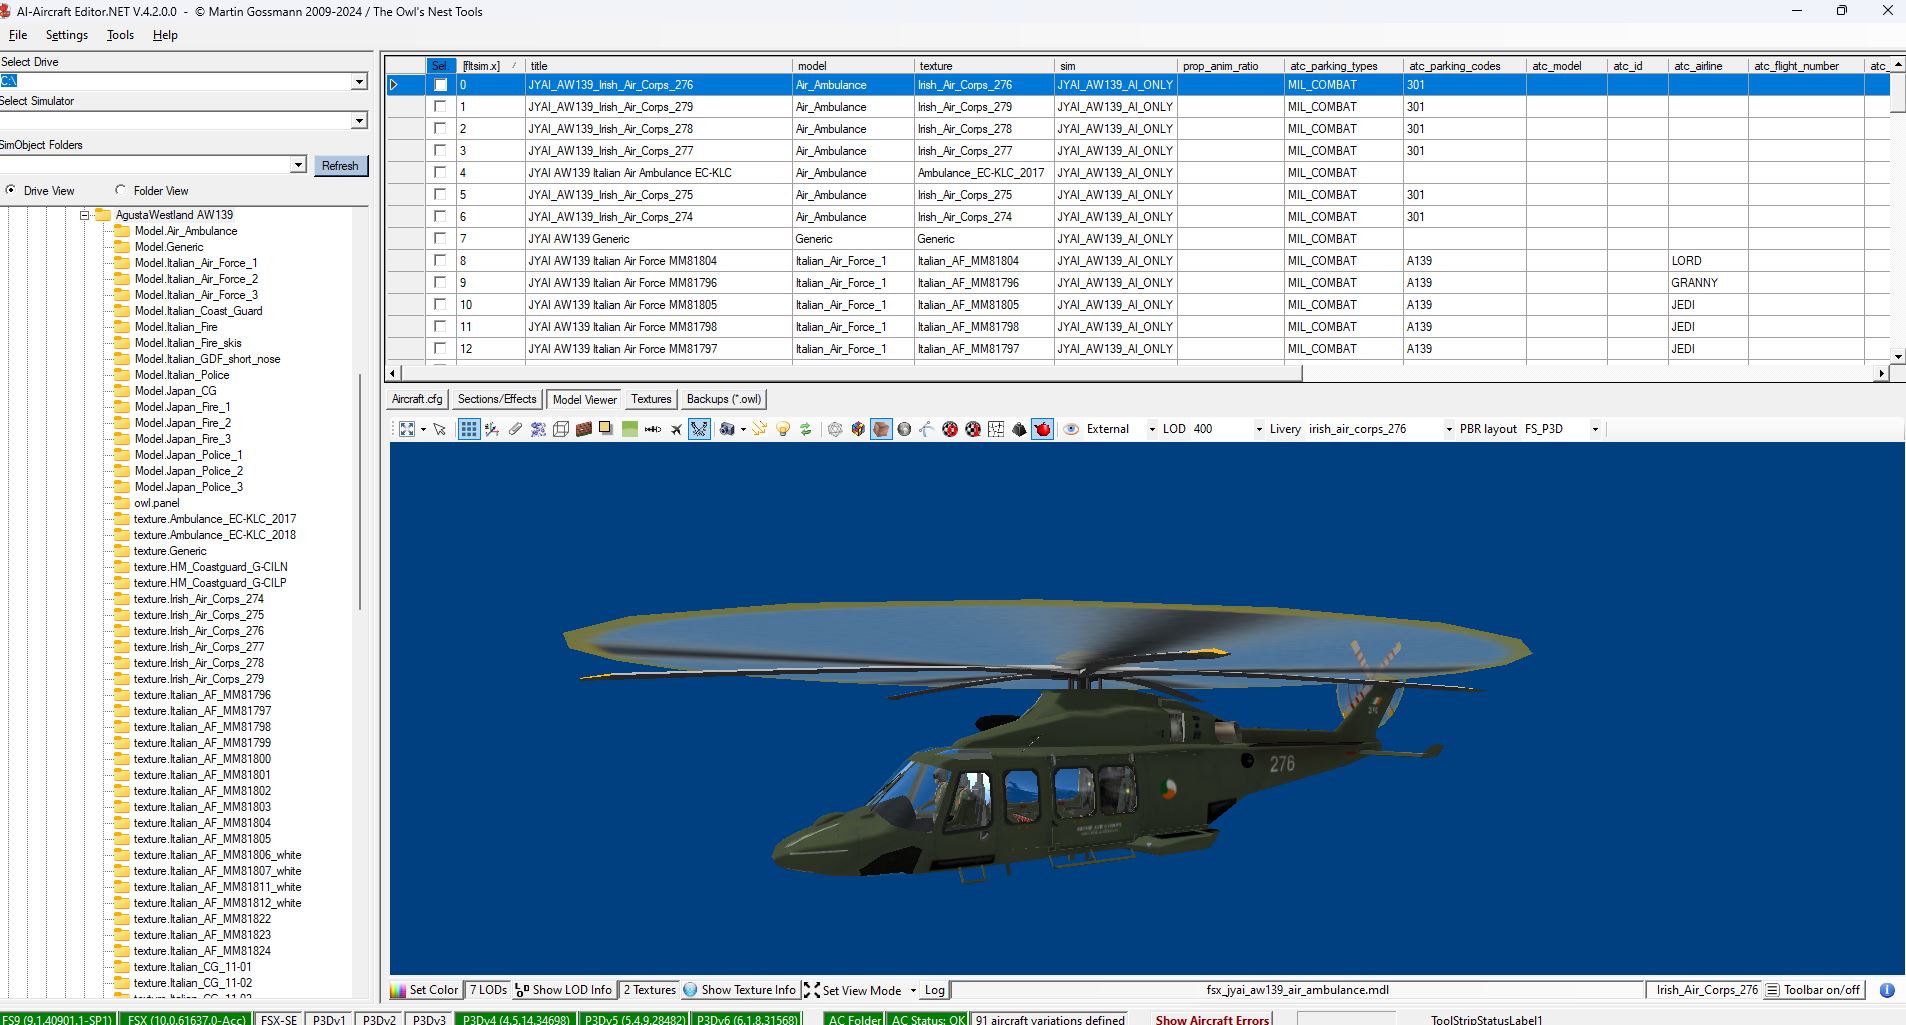Click the green ground plane icon
This screenshot has height=1025, width=1906.
coord(630,429)
